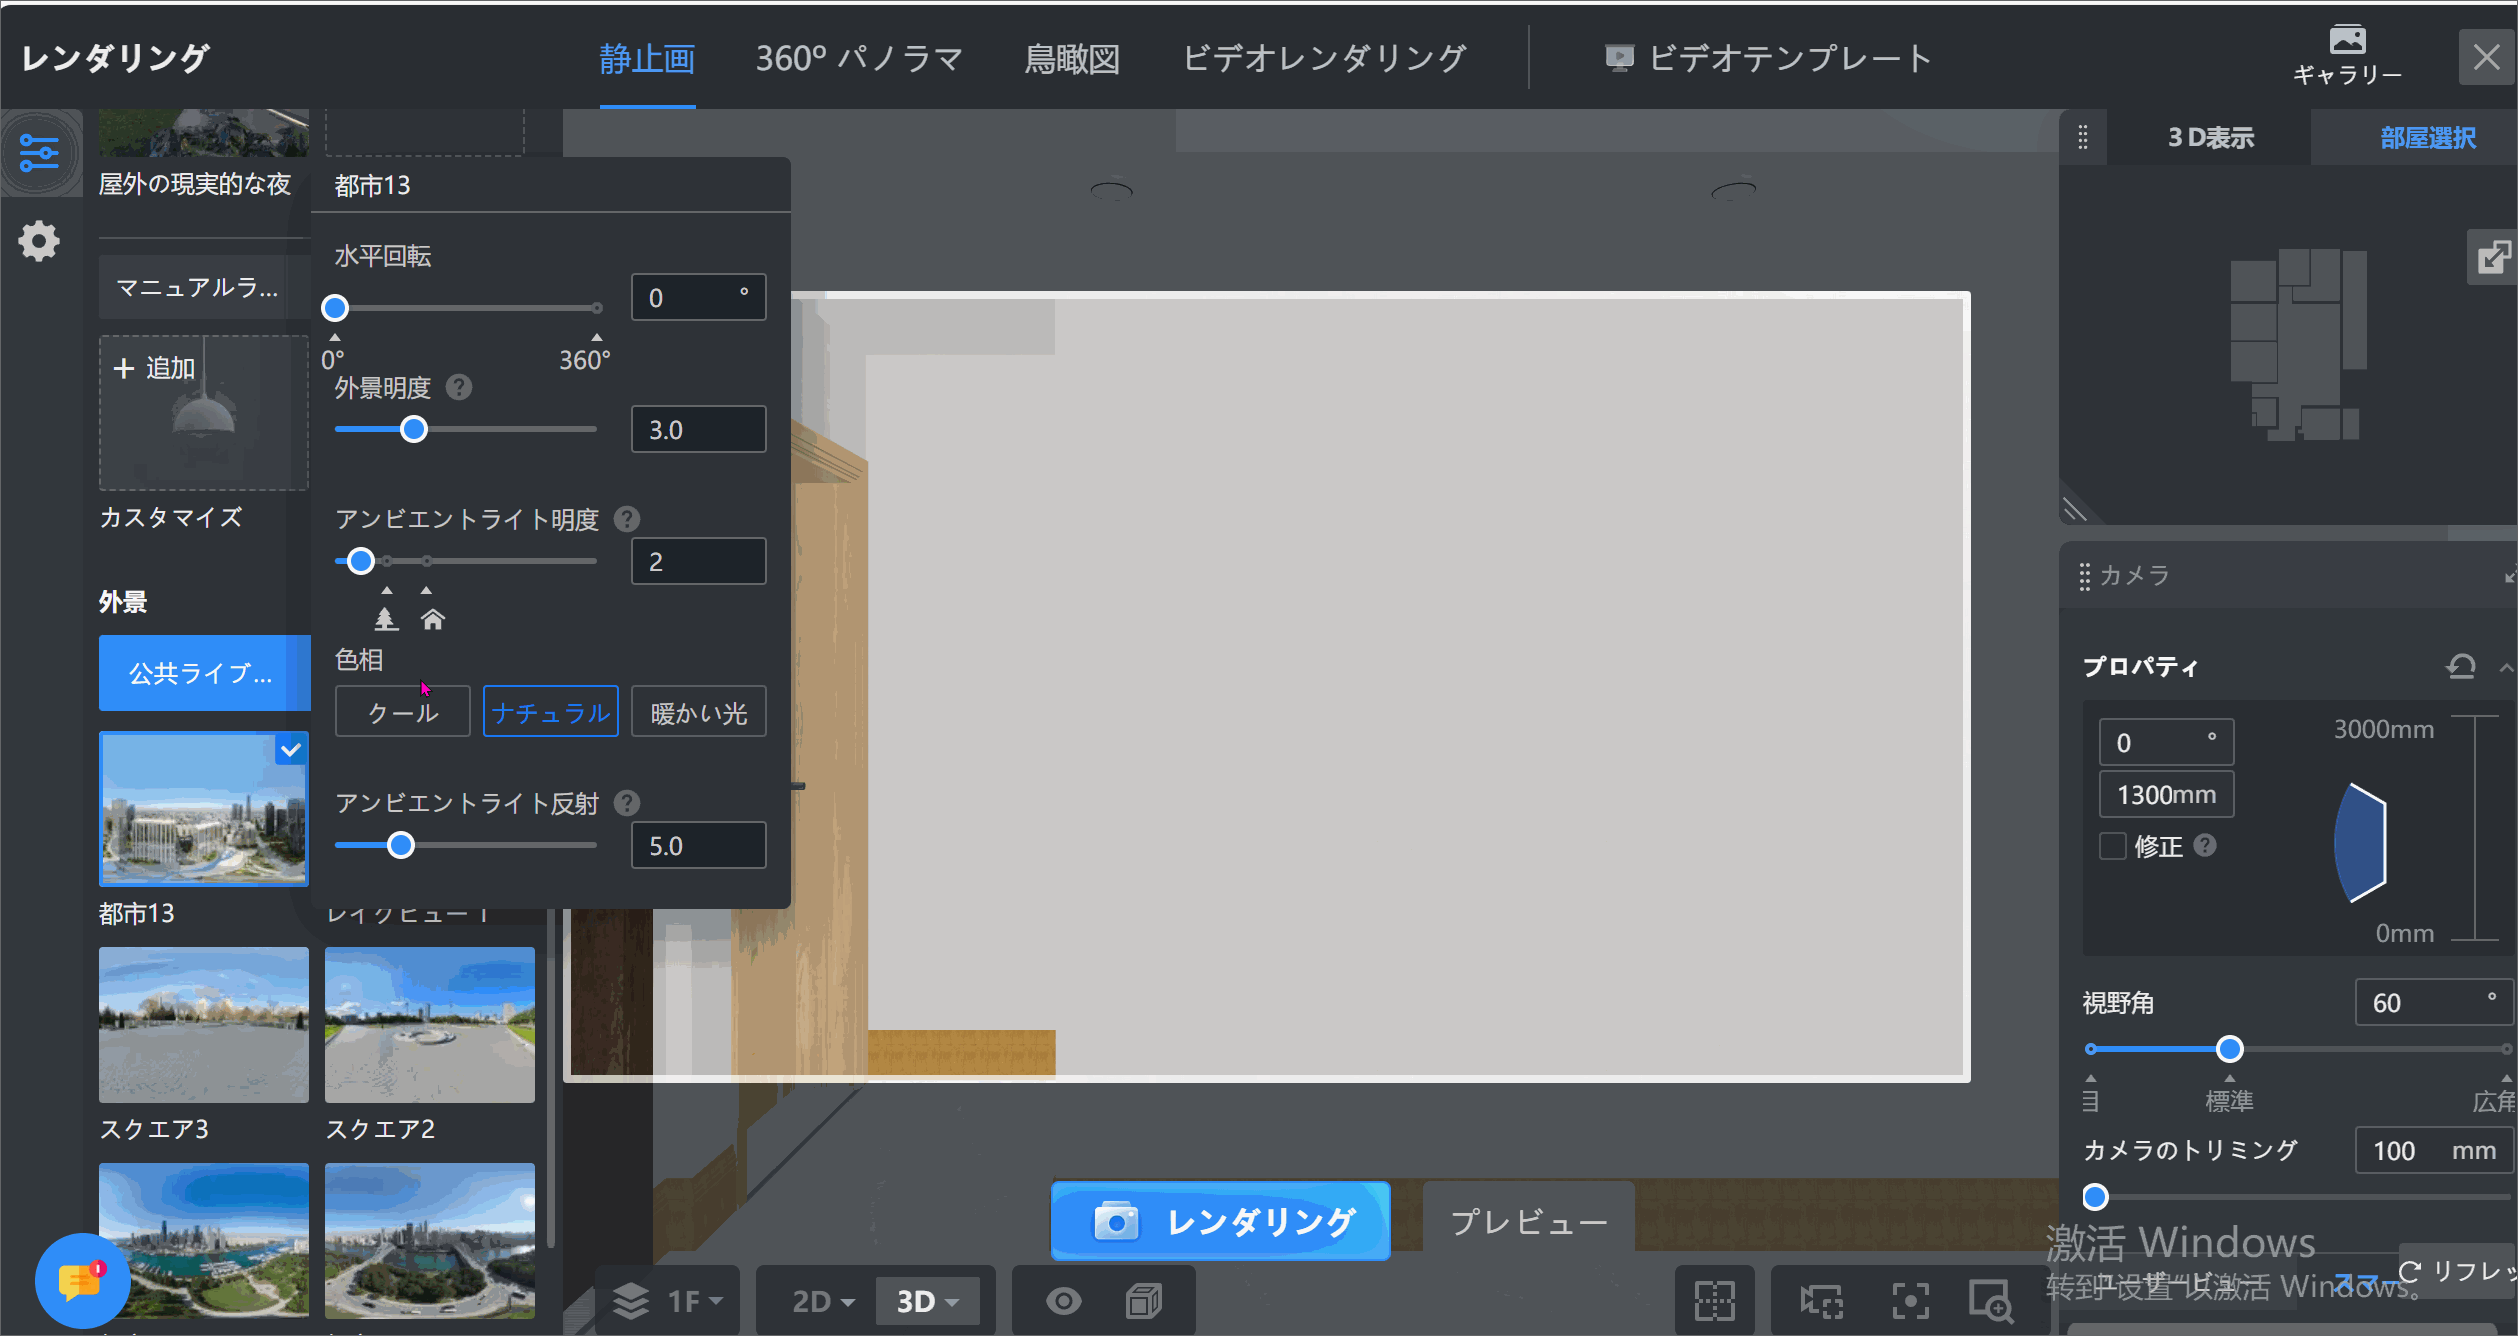
Task: Select the 都市13 scenery thumbnail
Action: (204, 809)
